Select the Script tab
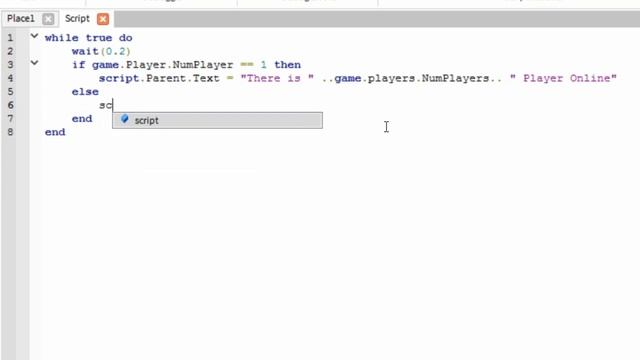640x360 pixels. (77, 19)
